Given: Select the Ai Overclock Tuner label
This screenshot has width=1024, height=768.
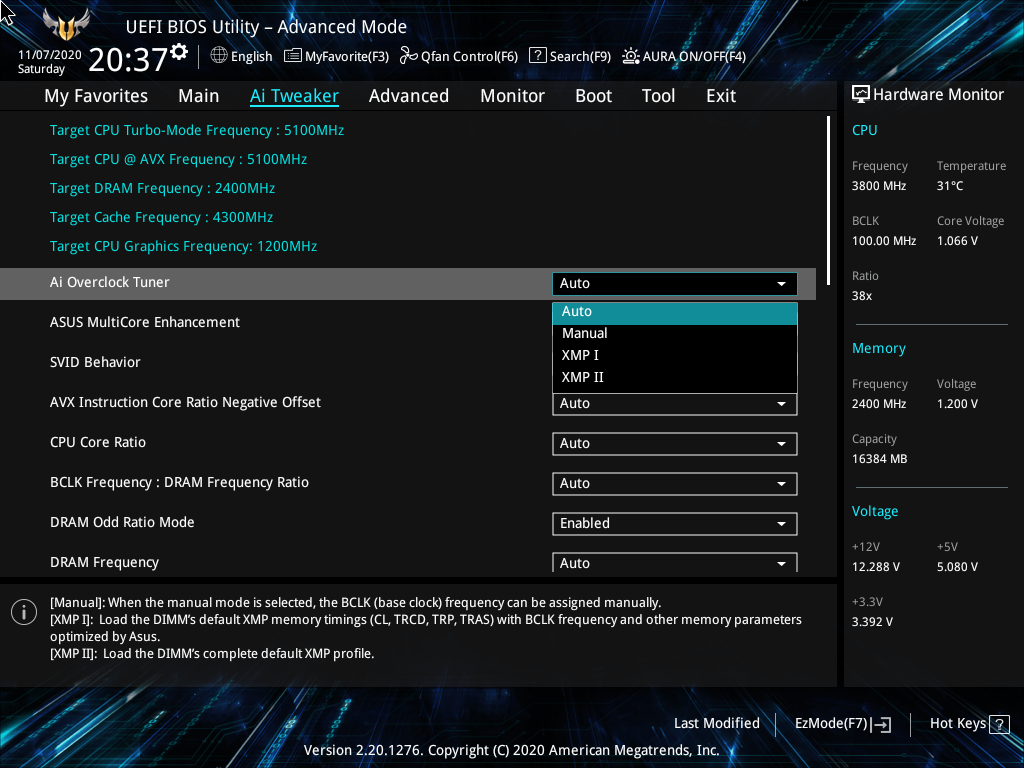Looking at the screenshot, I should pyautogui.click(x=110, y=283).
